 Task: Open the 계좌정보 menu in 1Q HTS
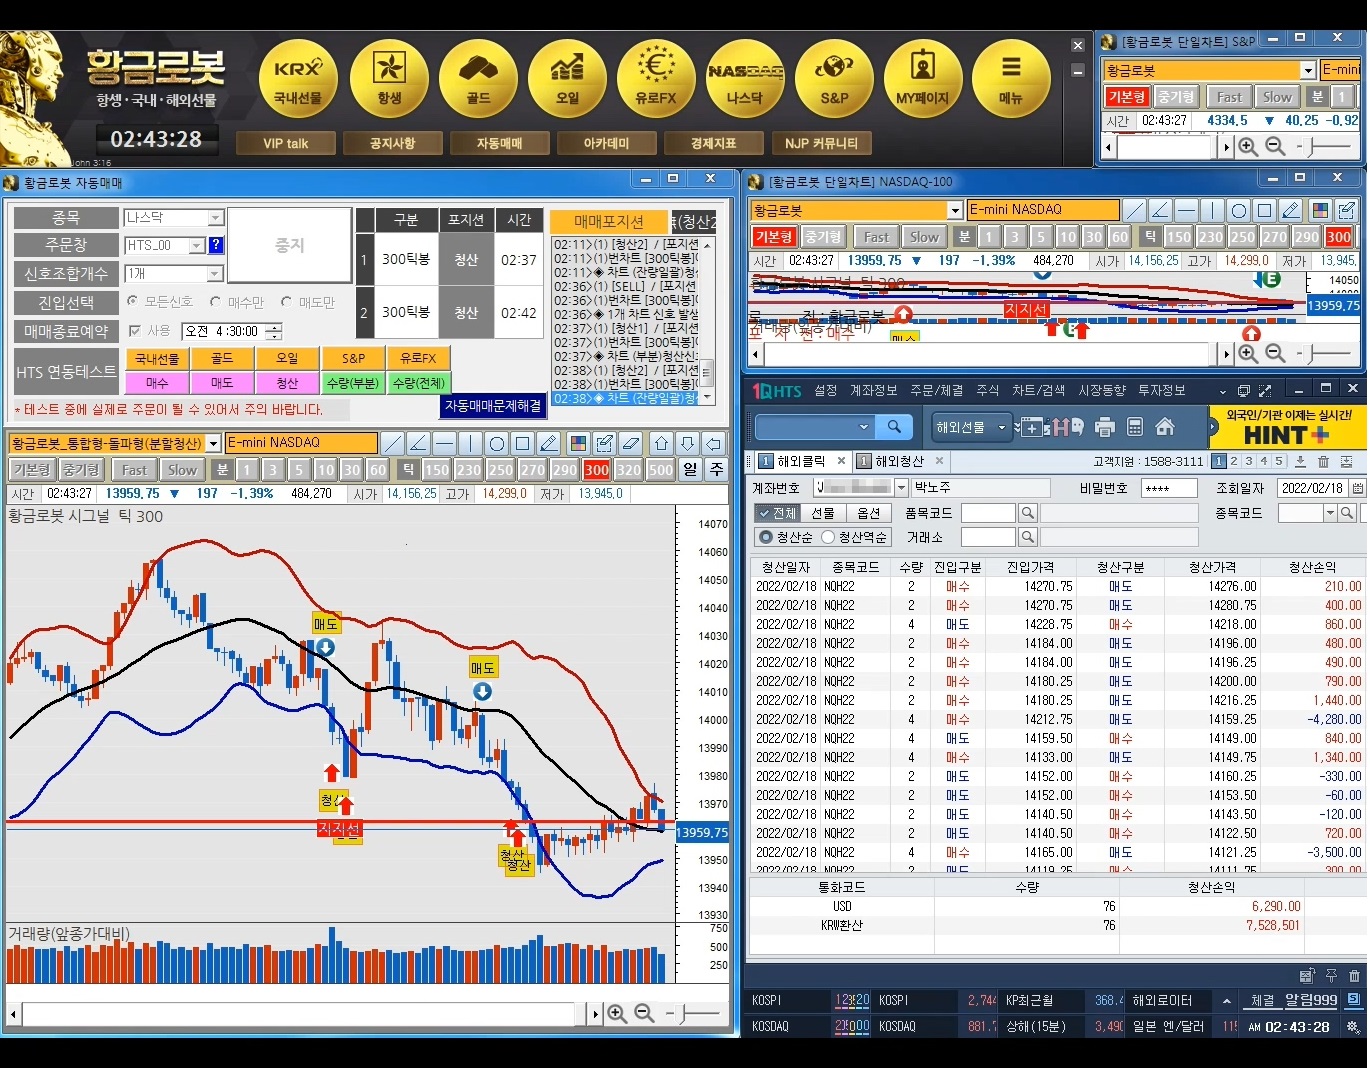coord(873,390)
